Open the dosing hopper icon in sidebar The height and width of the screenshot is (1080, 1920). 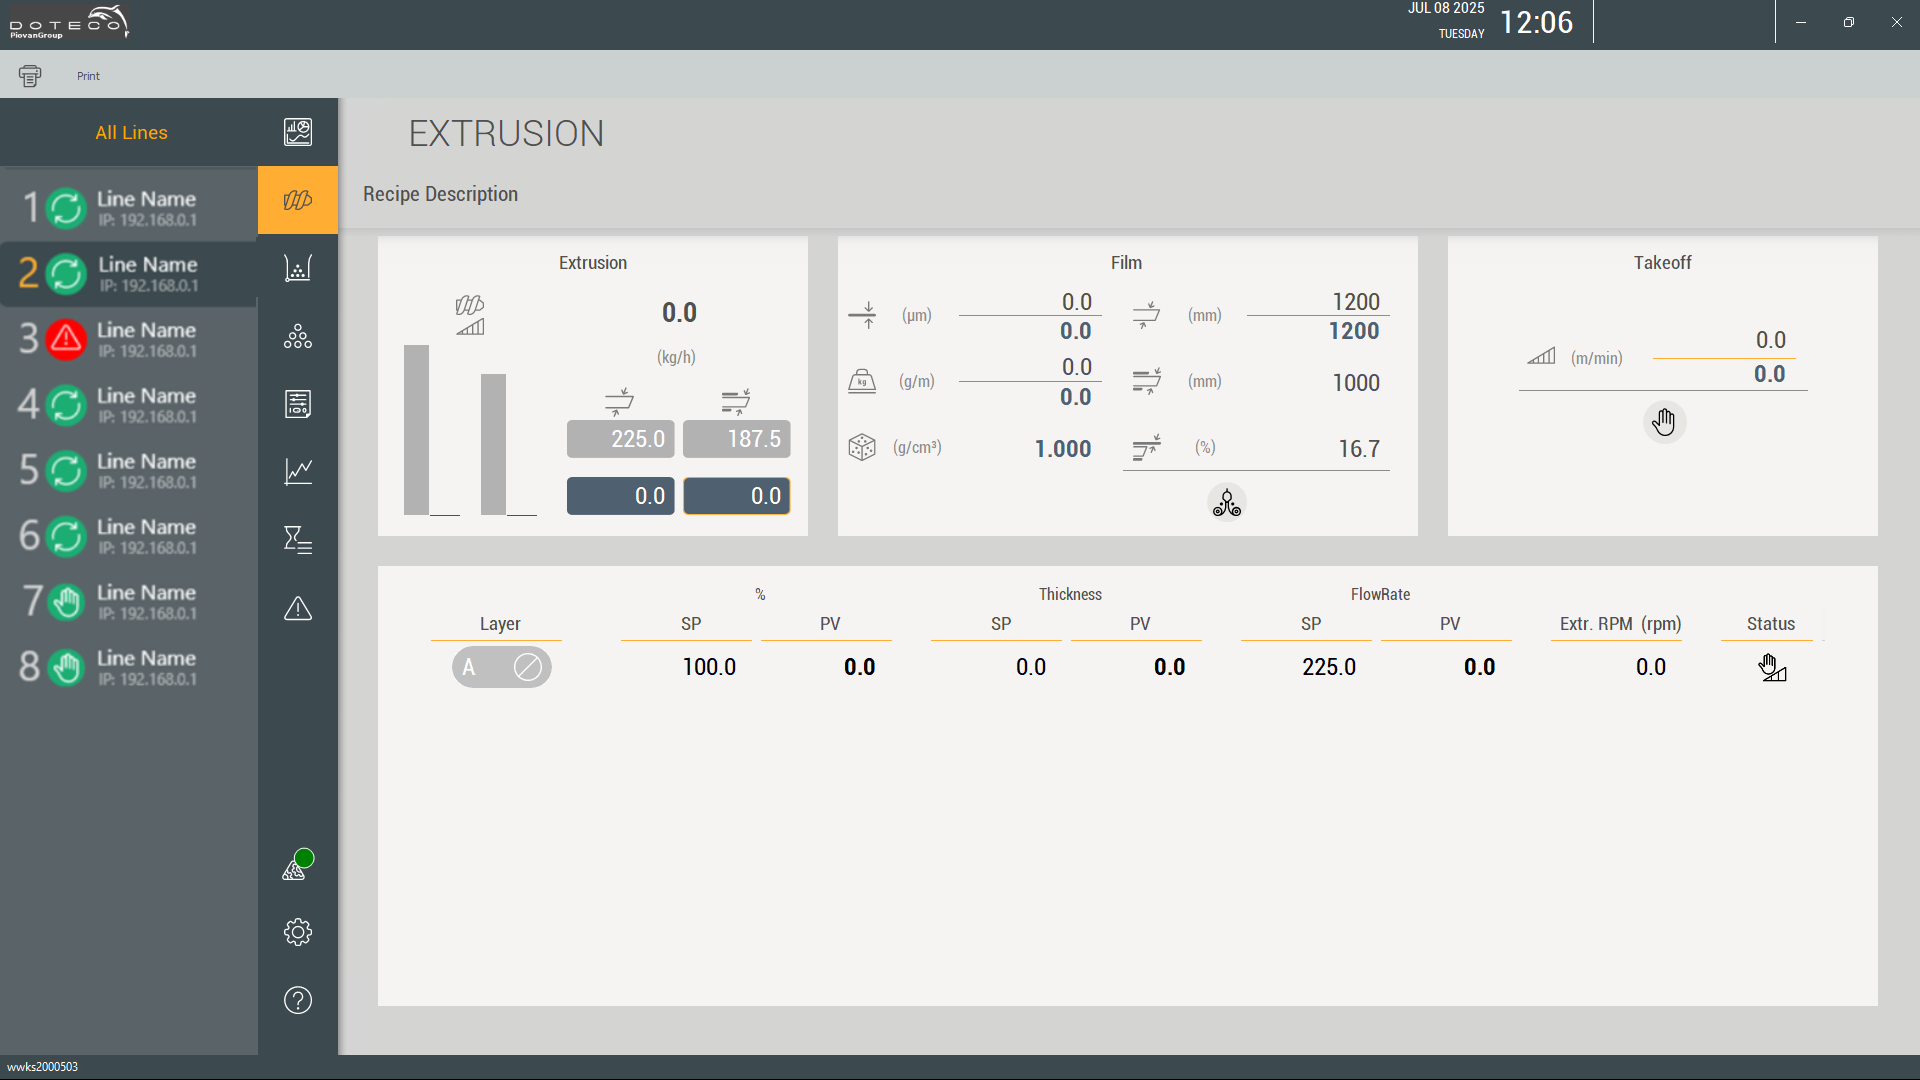point(298,268)
